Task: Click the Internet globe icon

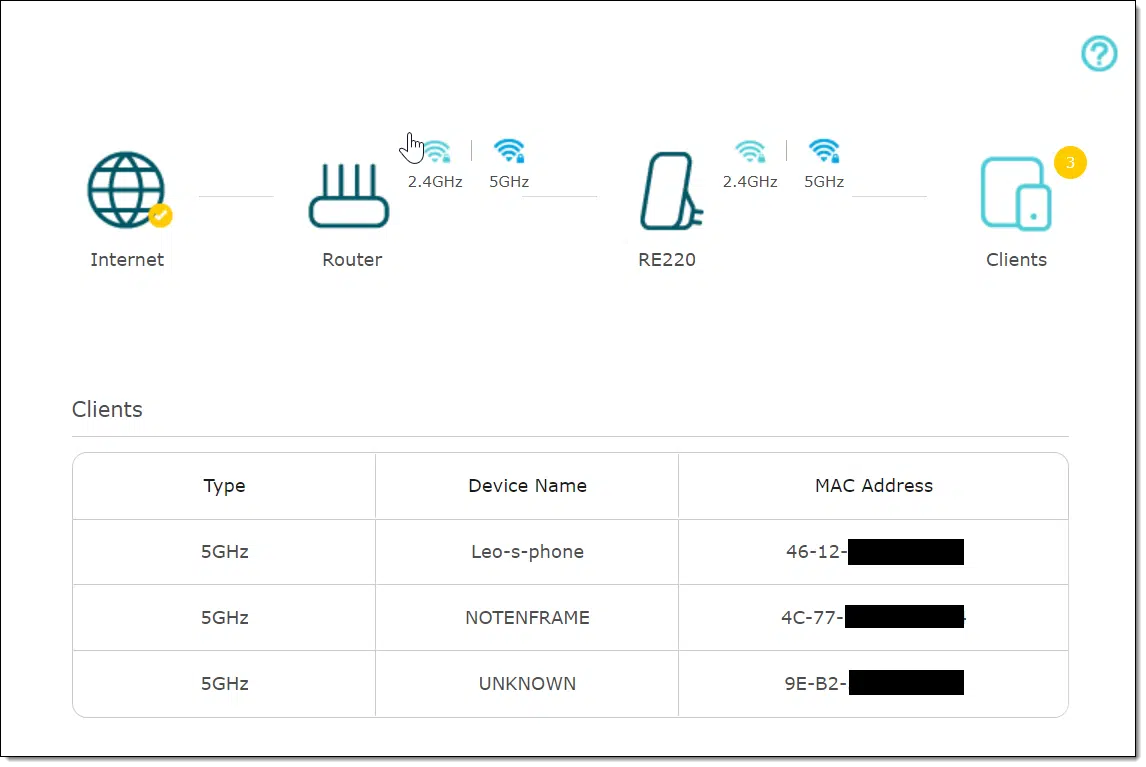Action: click(x=127, y=190)
